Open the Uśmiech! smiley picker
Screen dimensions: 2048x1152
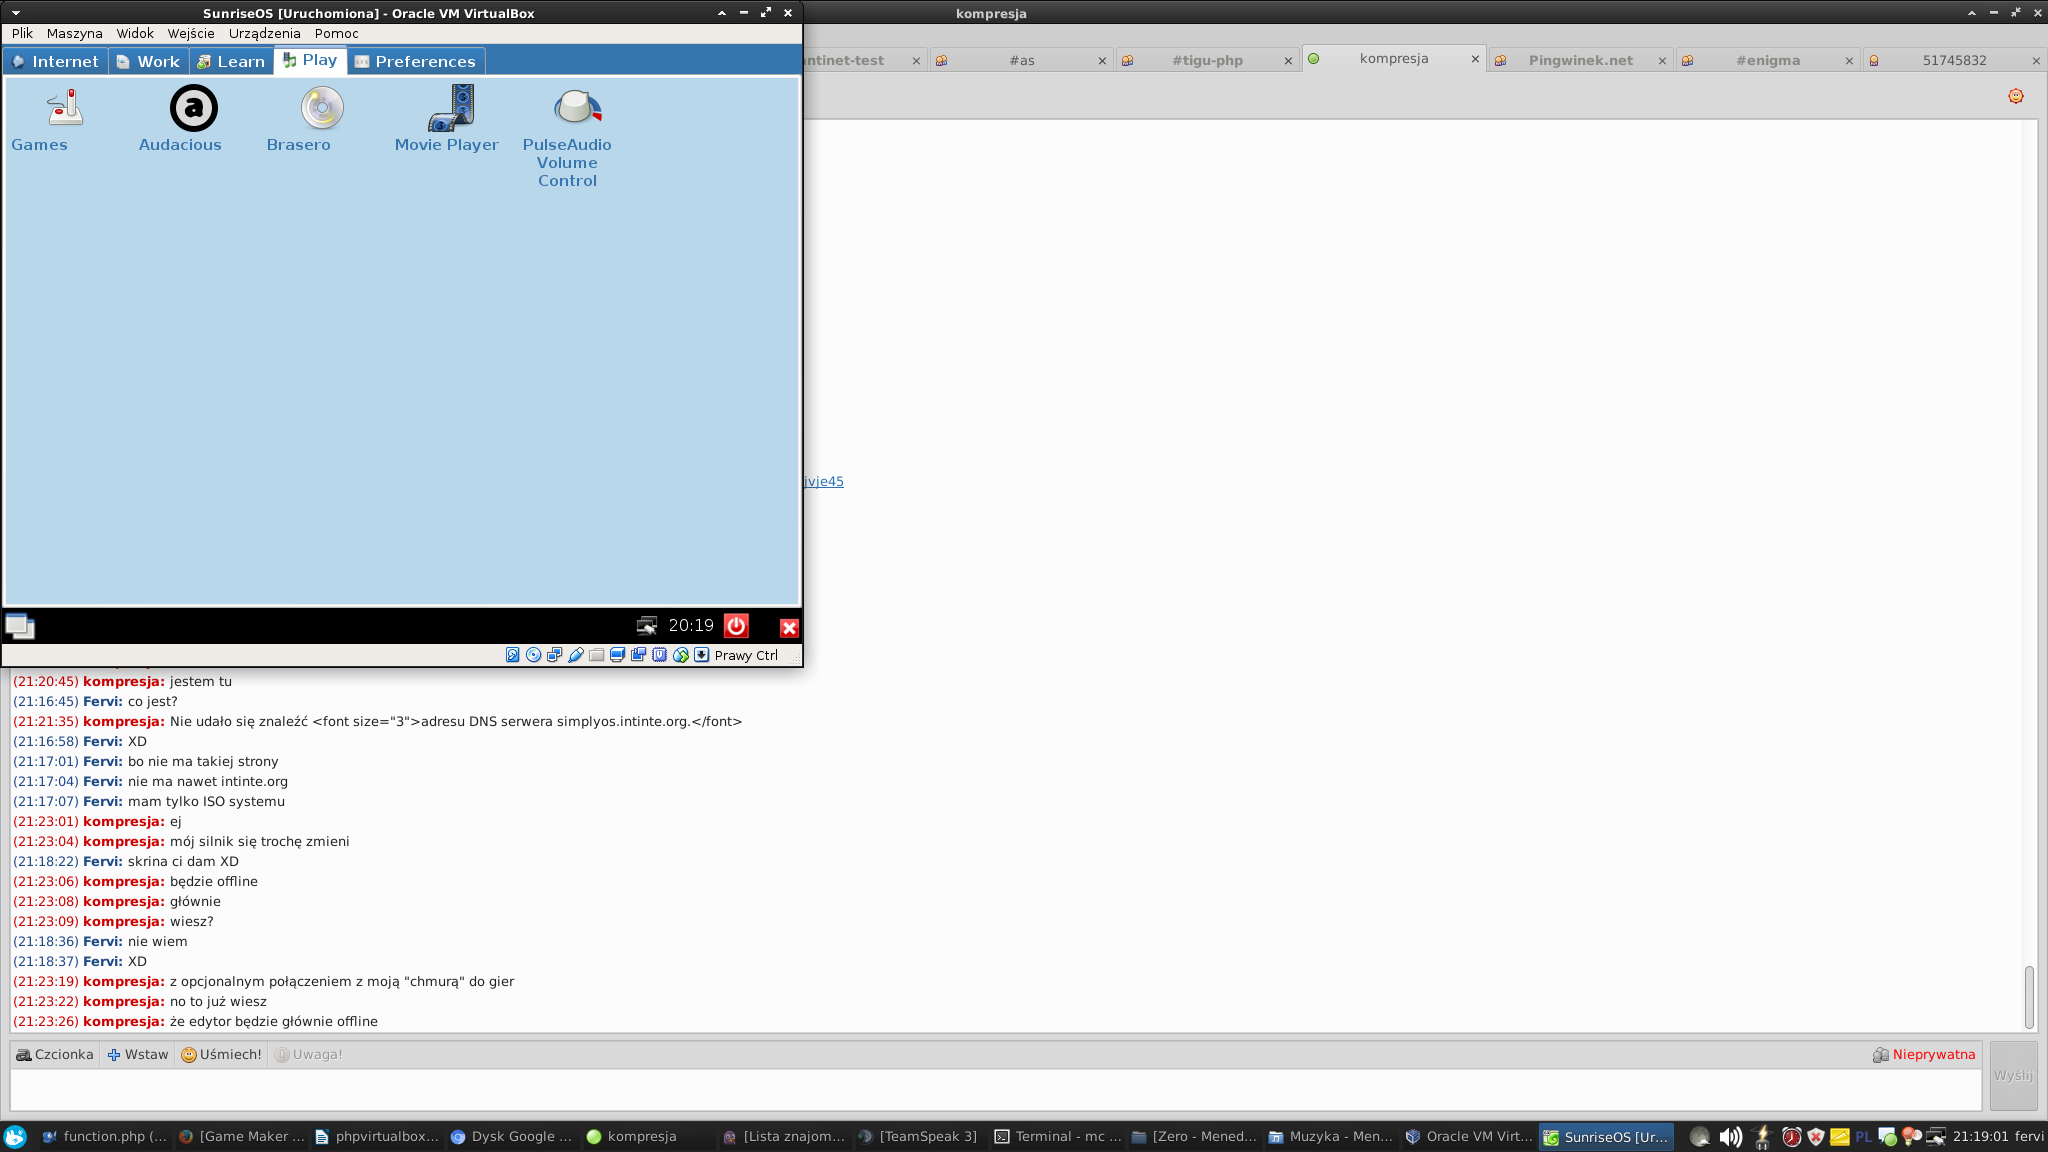[x=221, y=1054]
